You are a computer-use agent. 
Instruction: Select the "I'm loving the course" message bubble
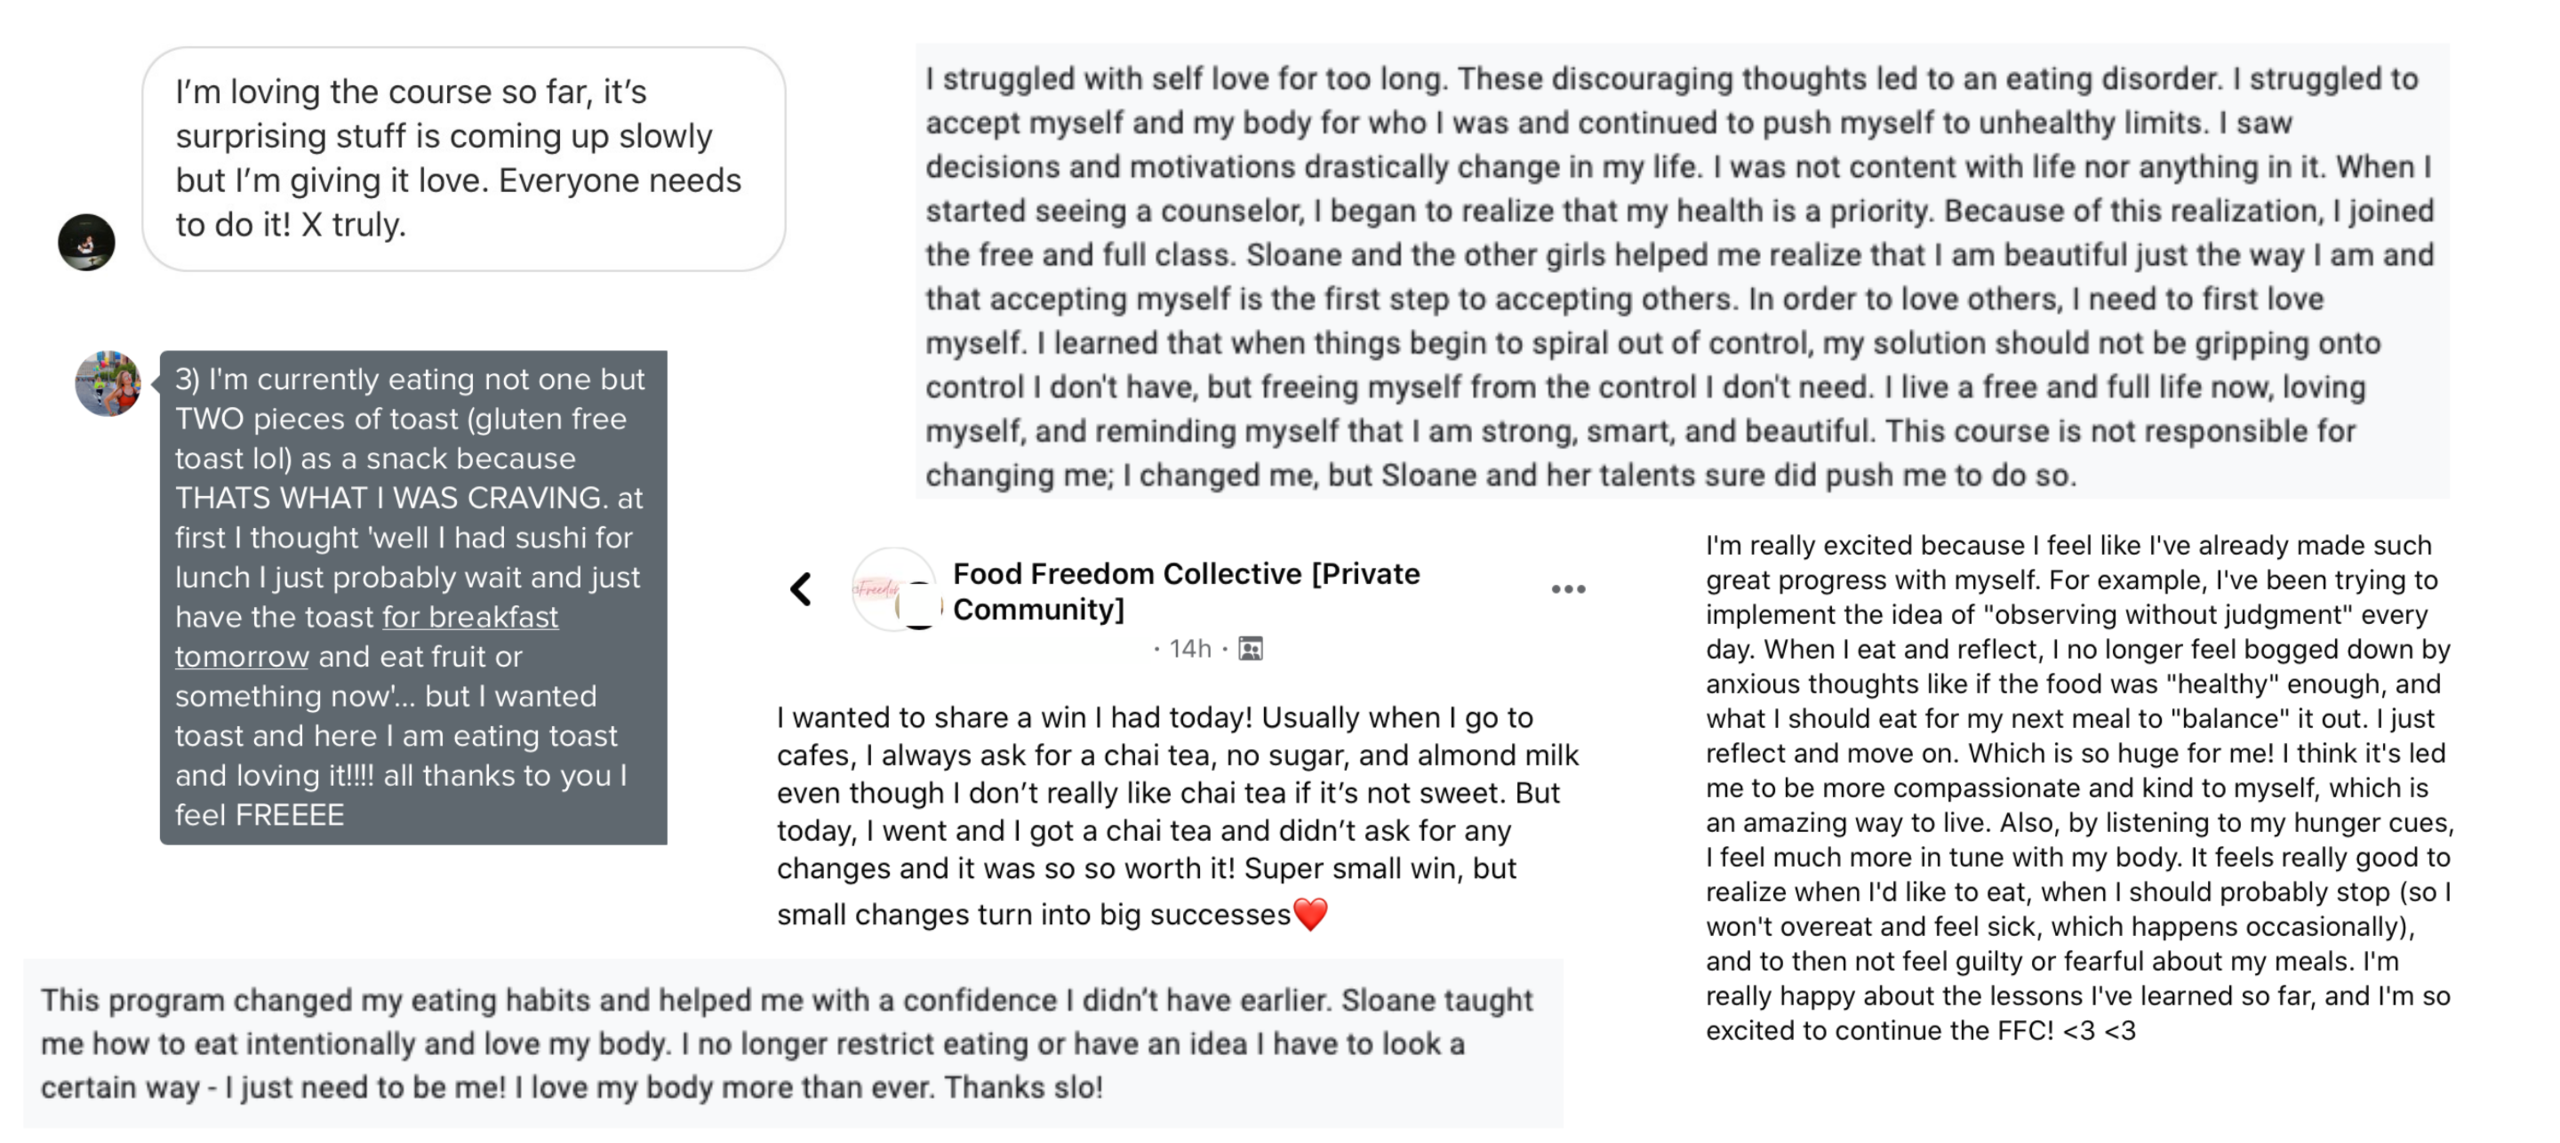463,159
